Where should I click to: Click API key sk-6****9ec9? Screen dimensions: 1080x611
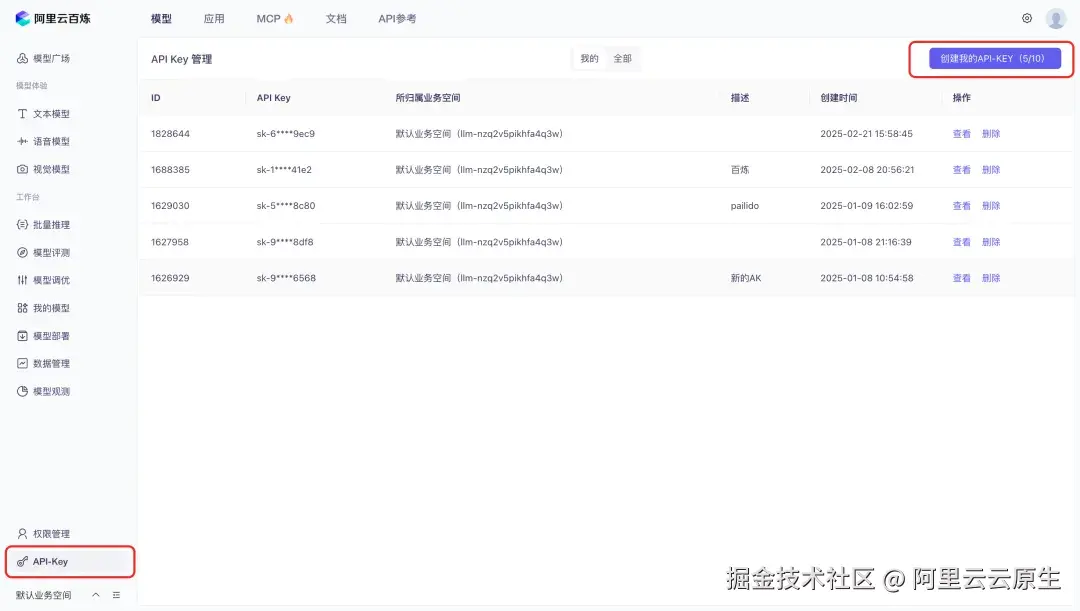point(285,134)
